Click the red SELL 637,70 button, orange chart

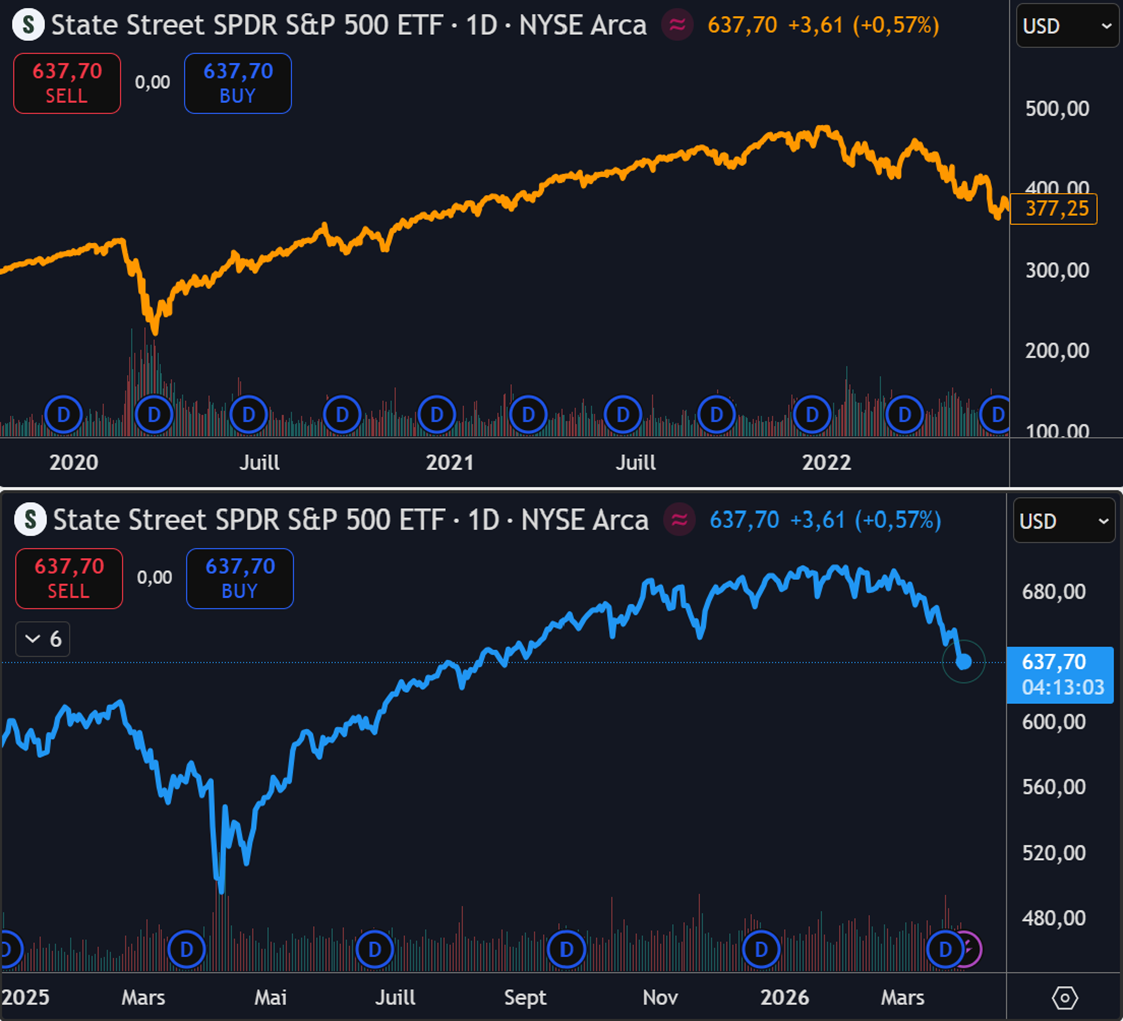tap(67, 83)
